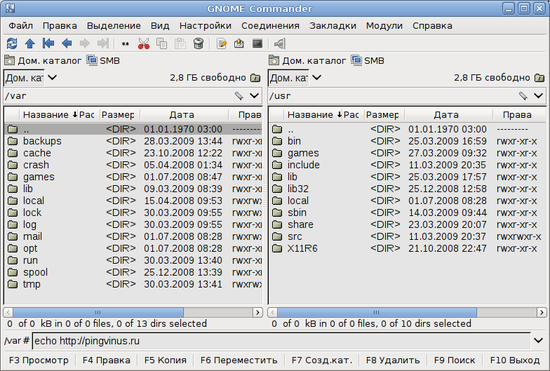The width and height of the screenshot is (550, 371).
Task: Jump to oldest directory in history
Action: click(48, 43)
